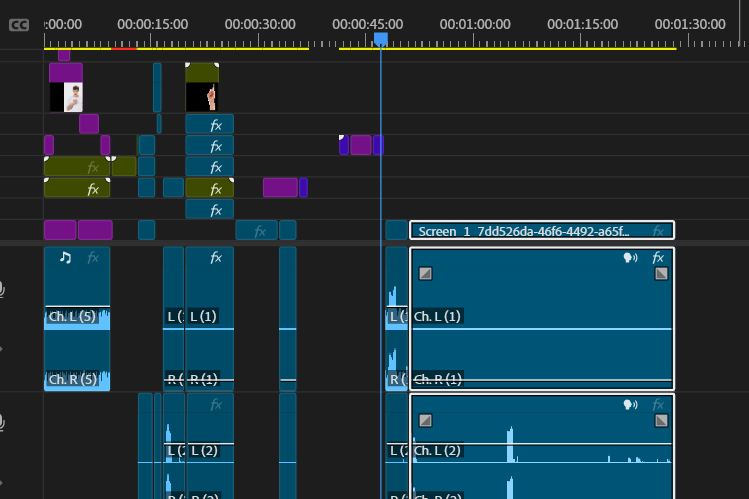This screenshot has width=749, height=499.
Task: Click the fade-out handle on the Ch. L (2) clip
Action: [x=661, y=420]
